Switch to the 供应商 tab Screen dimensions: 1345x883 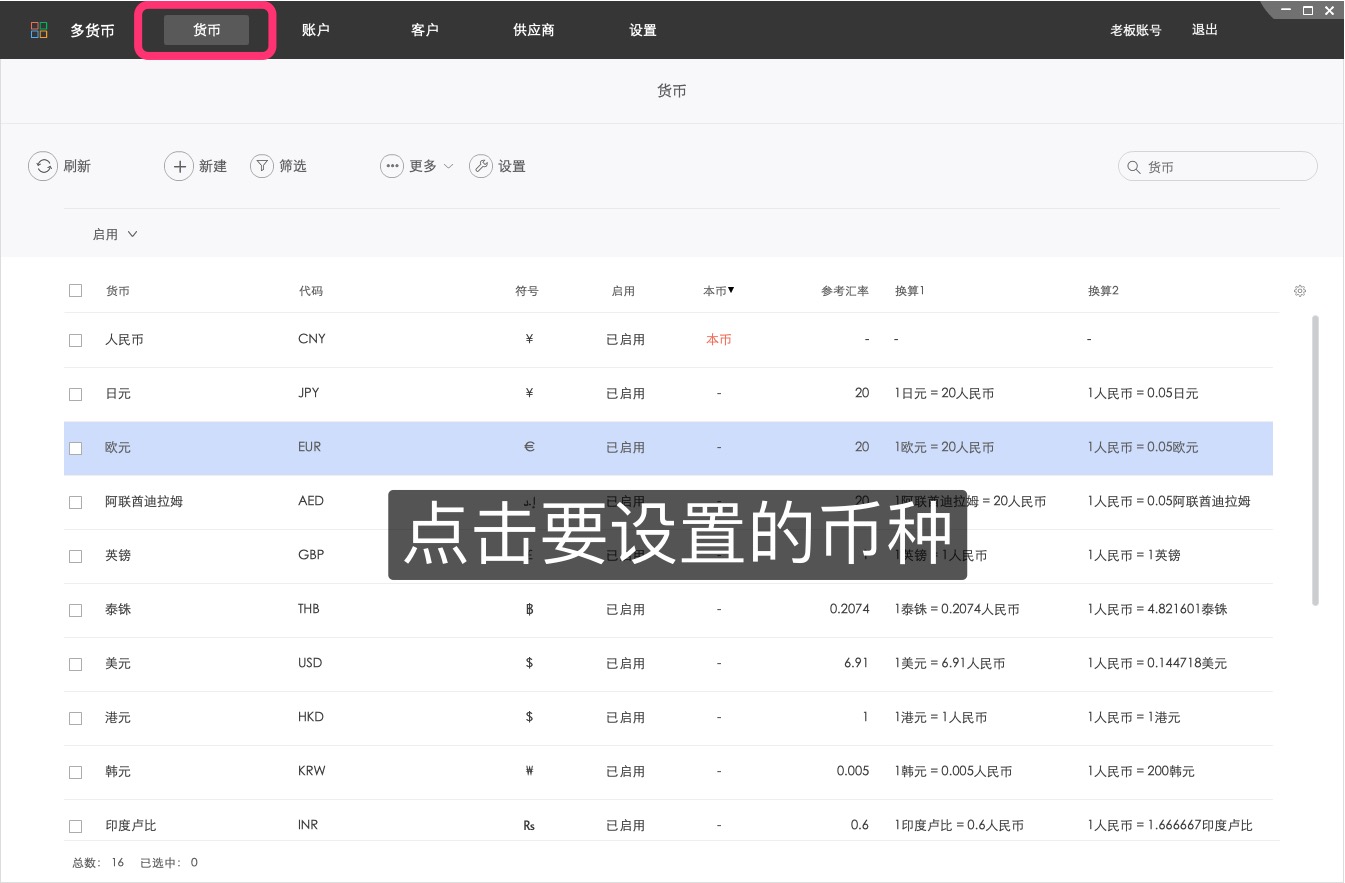point(533,30)
